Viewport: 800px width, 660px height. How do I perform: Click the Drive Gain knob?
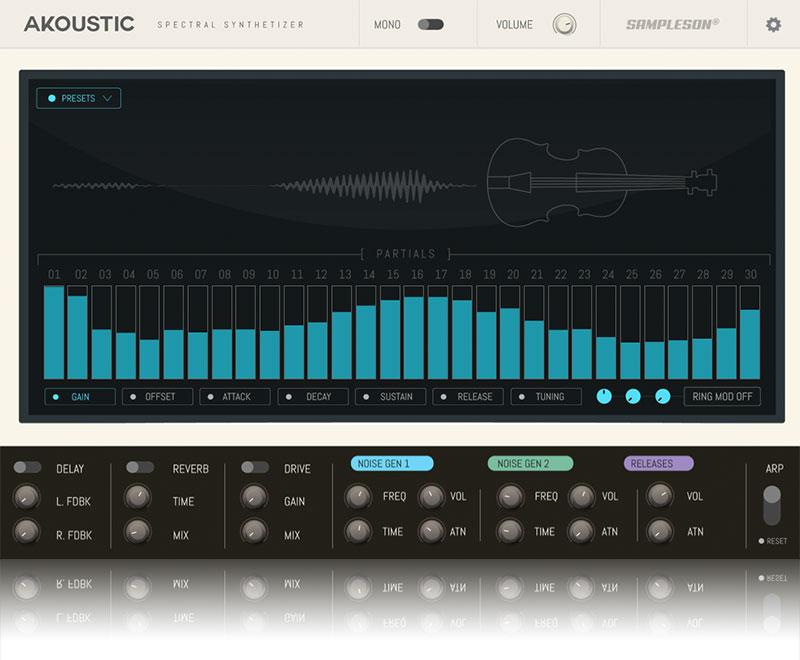pos(255,497)
